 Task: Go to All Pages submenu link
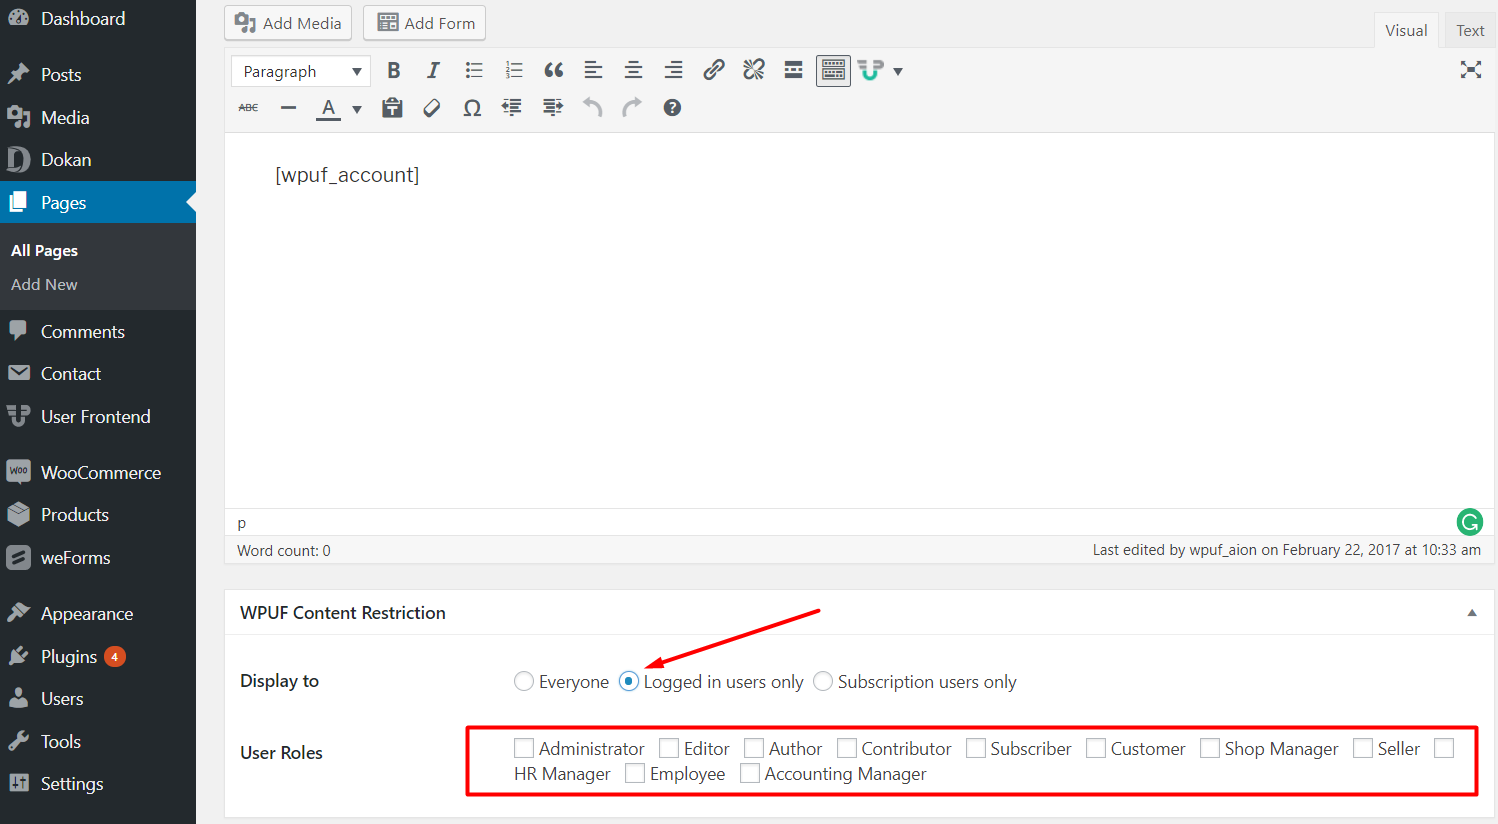(44, 250)
